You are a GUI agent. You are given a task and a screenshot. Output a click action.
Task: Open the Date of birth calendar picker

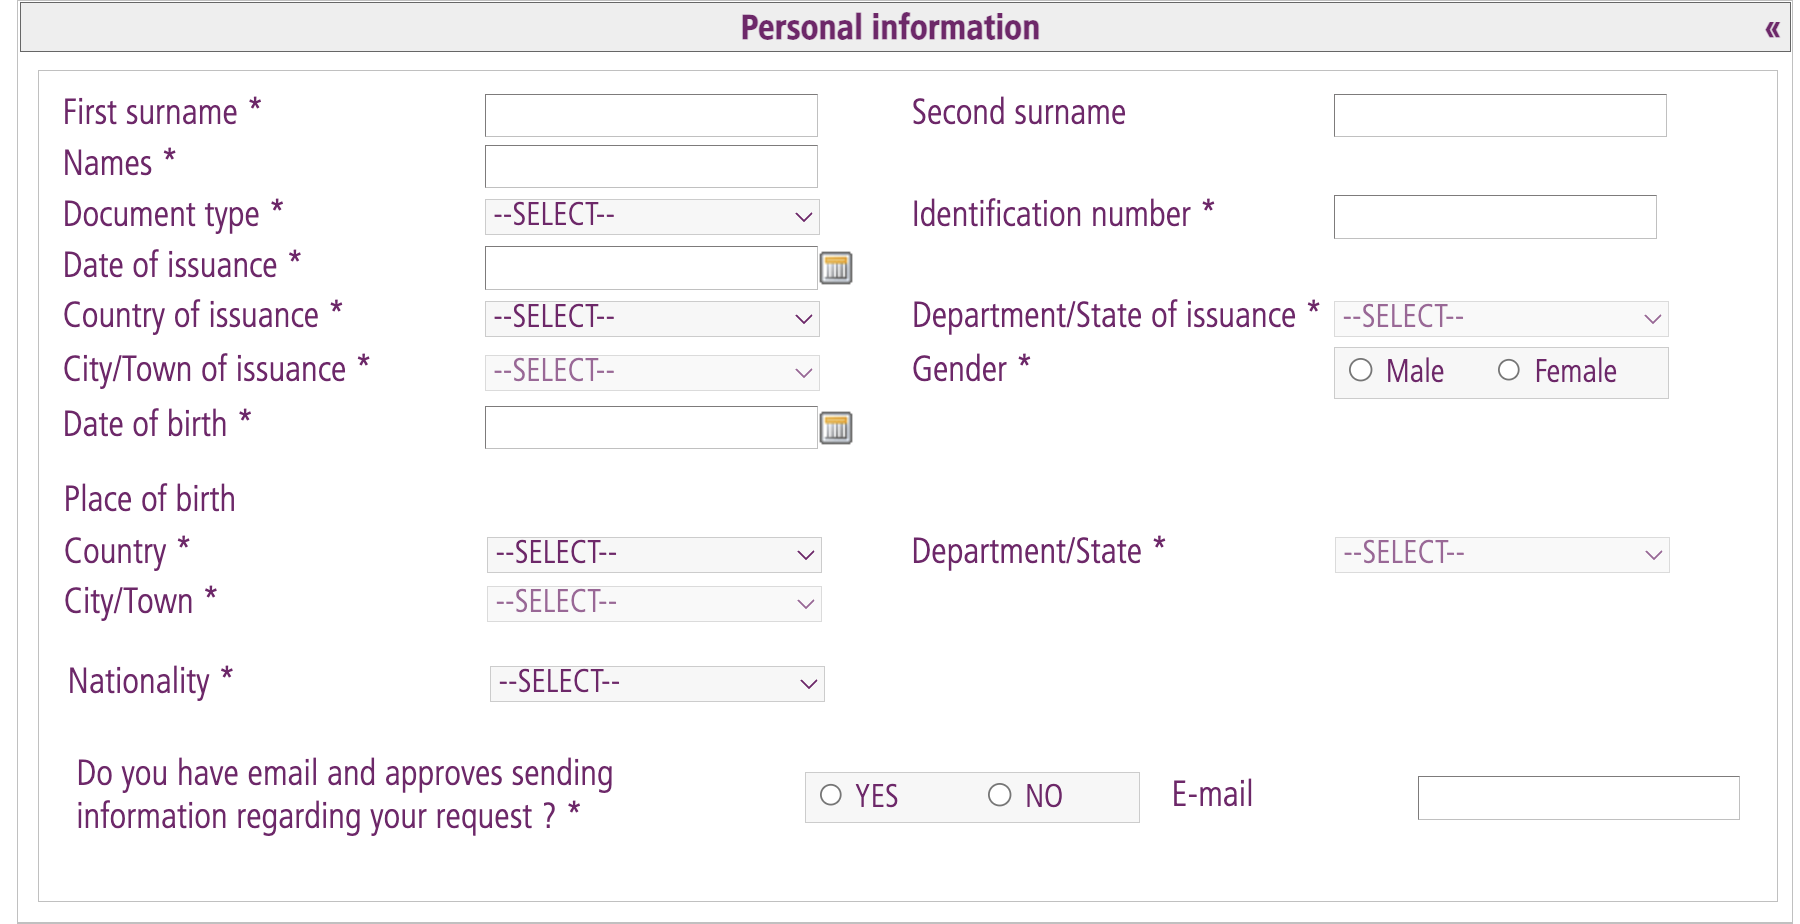point(836,428)
